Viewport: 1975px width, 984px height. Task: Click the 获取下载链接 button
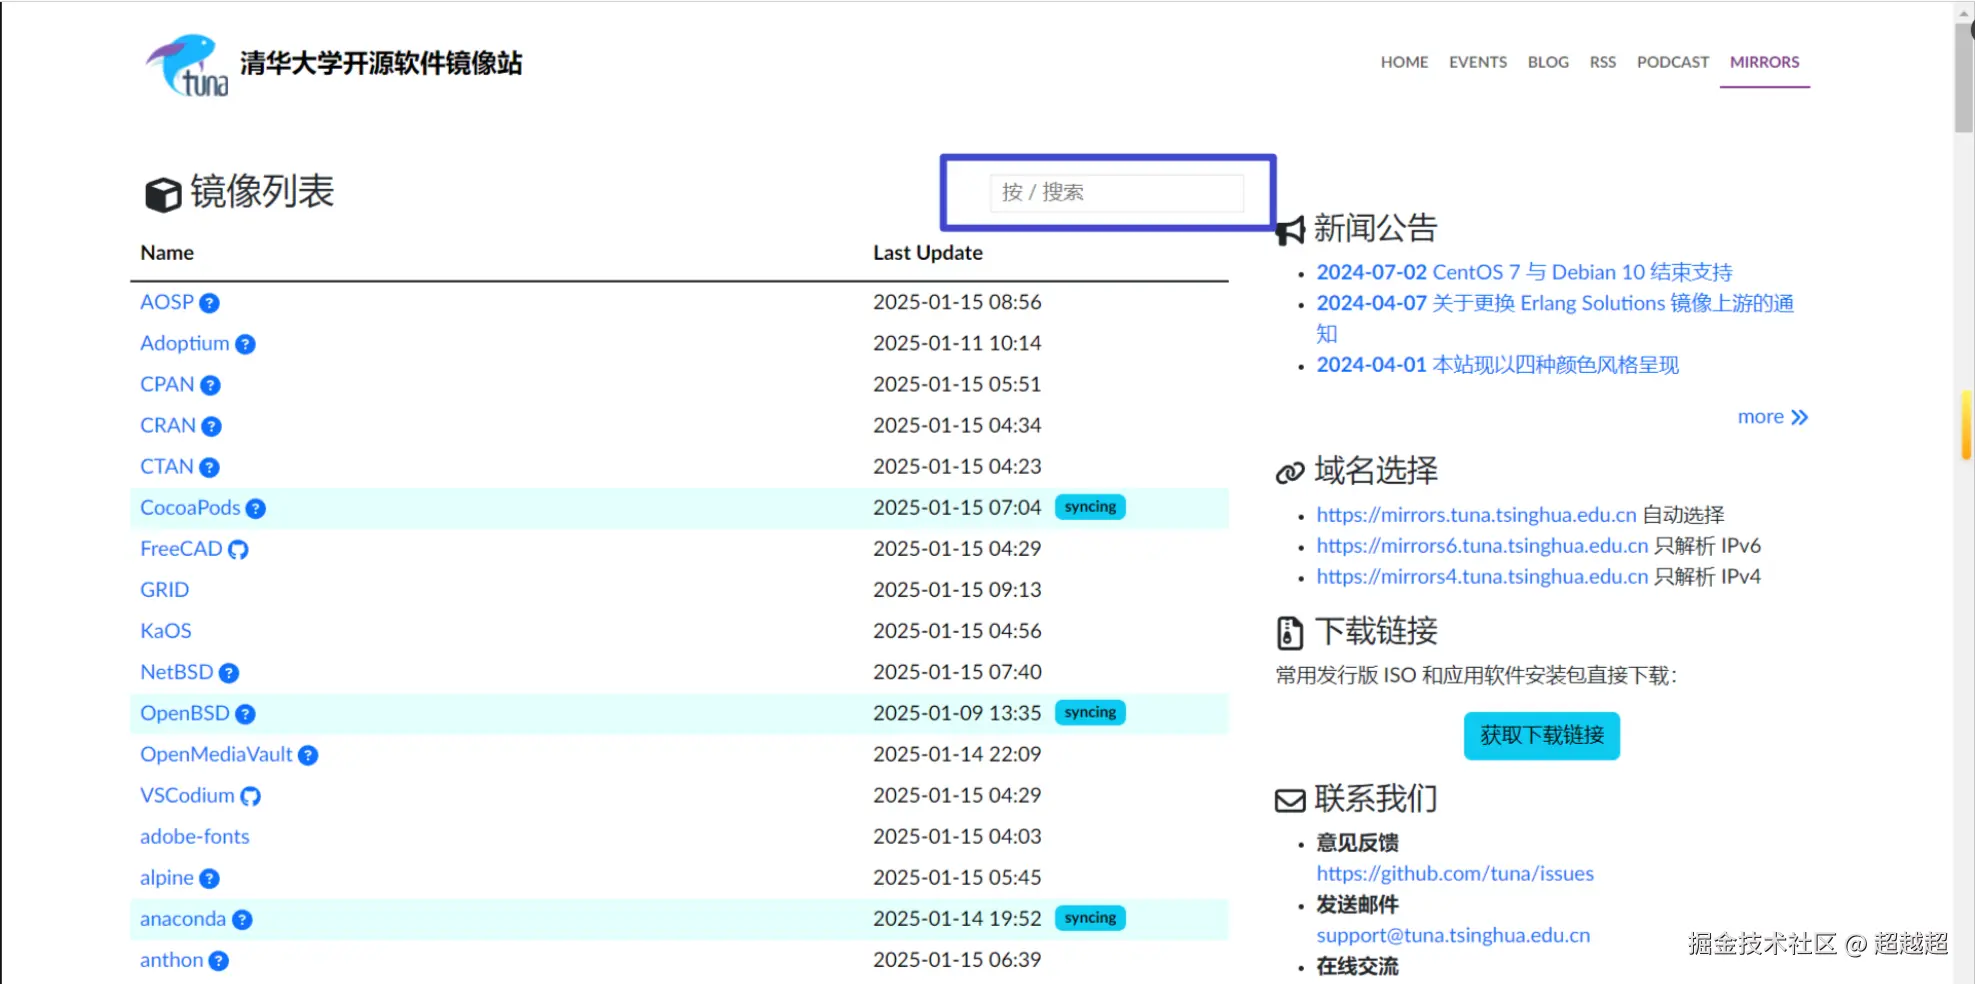coord(1541,736)
